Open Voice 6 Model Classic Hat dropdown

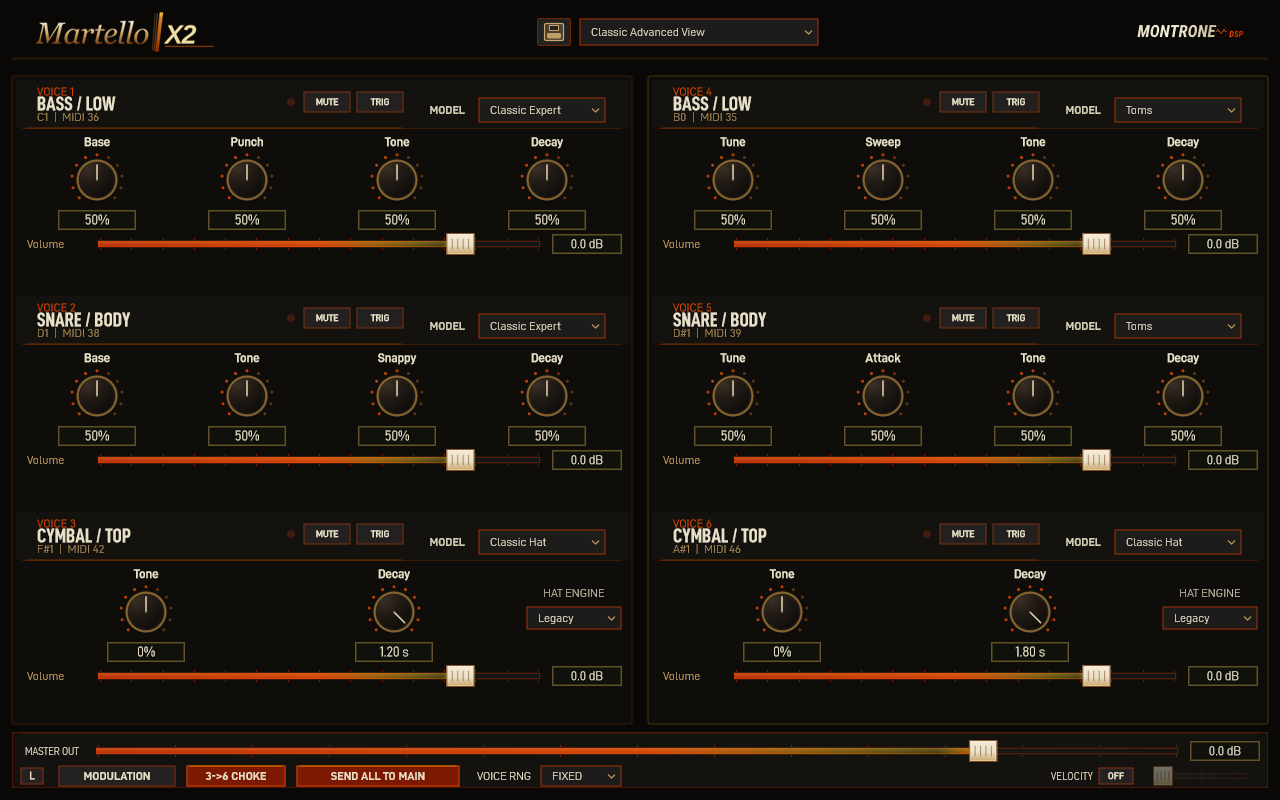(x=1178, y=542)
